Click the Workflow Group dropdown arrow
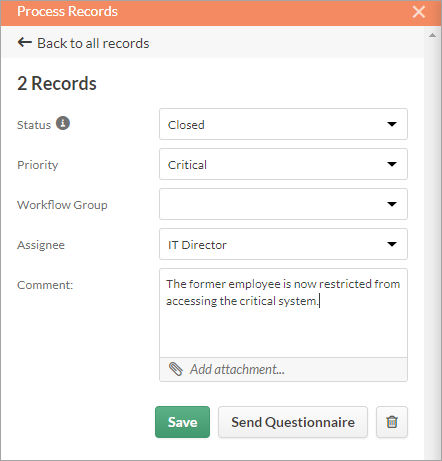 (x=392, y=204)
